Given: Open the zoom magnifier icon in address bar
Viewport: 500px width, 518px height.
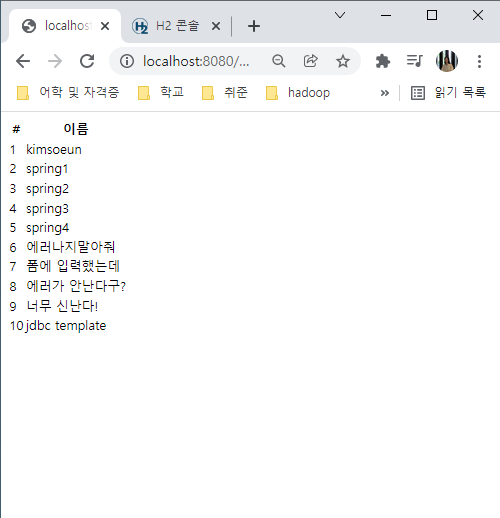Looking at the screenshot, I should (x=279, y=61).
